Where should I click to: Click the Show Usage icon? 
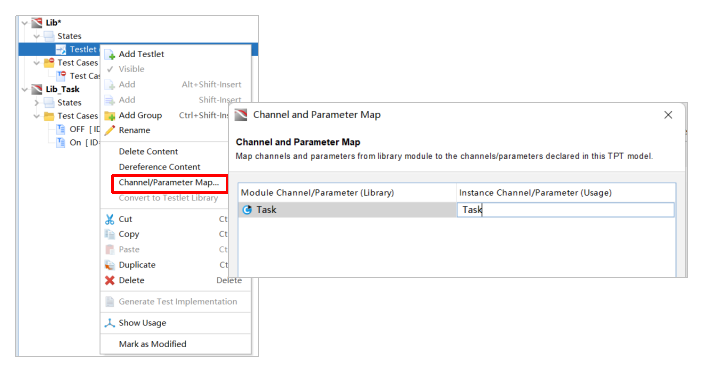(x=110, y=323)
